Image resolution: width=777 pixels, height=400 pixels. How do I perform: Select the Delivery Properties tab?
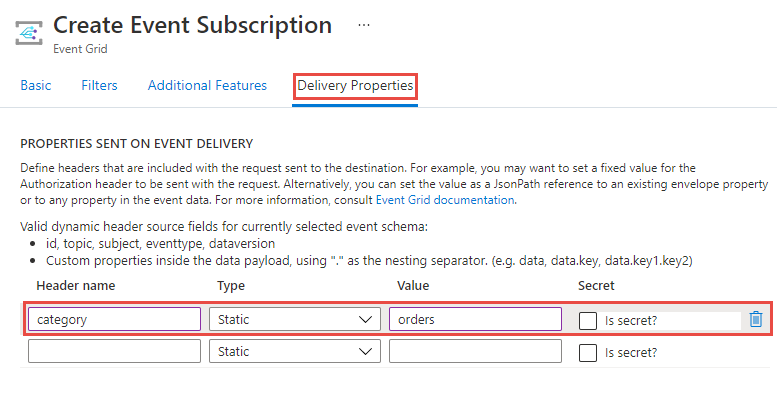coord(355,86)
